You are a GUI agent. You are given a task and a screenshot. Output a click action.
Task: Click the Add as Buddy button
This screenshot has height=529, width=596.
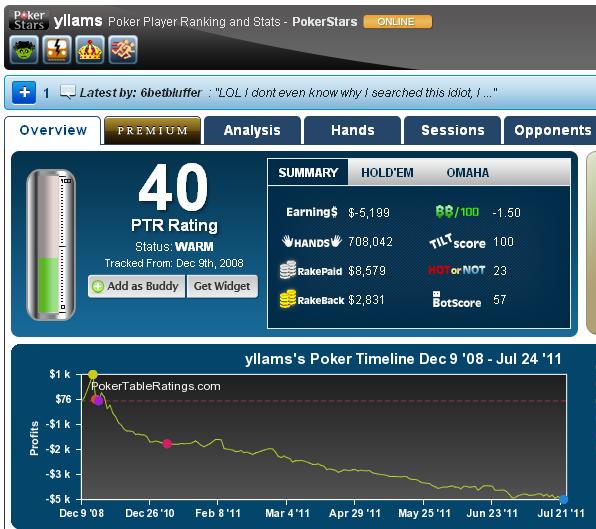pos(136,286)
